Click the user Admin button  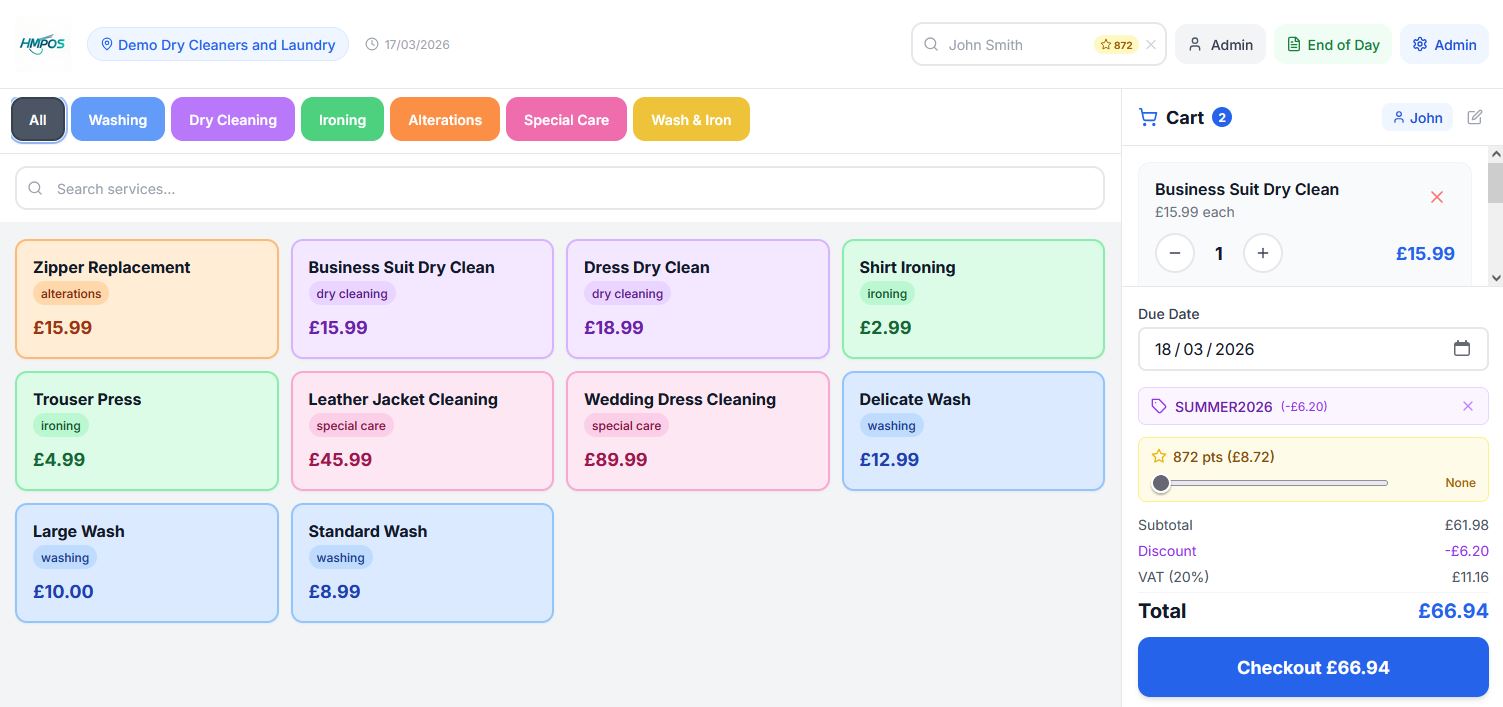tap(1220, 45)
